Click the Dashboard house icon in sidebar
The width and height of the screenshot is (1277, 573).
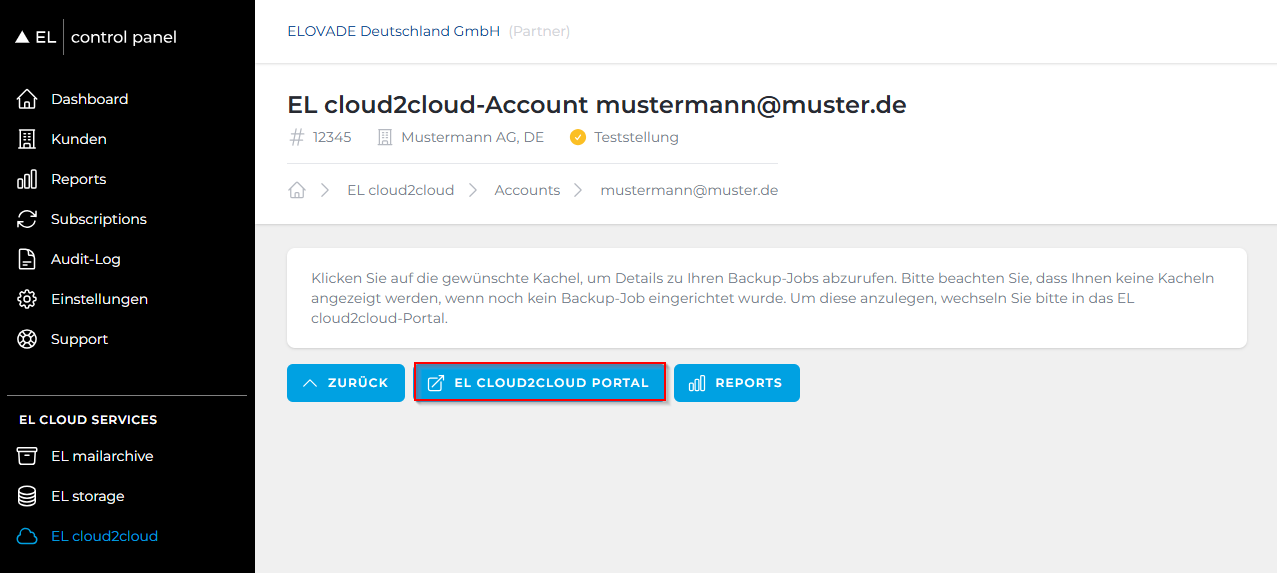click(x=28, y=99)
